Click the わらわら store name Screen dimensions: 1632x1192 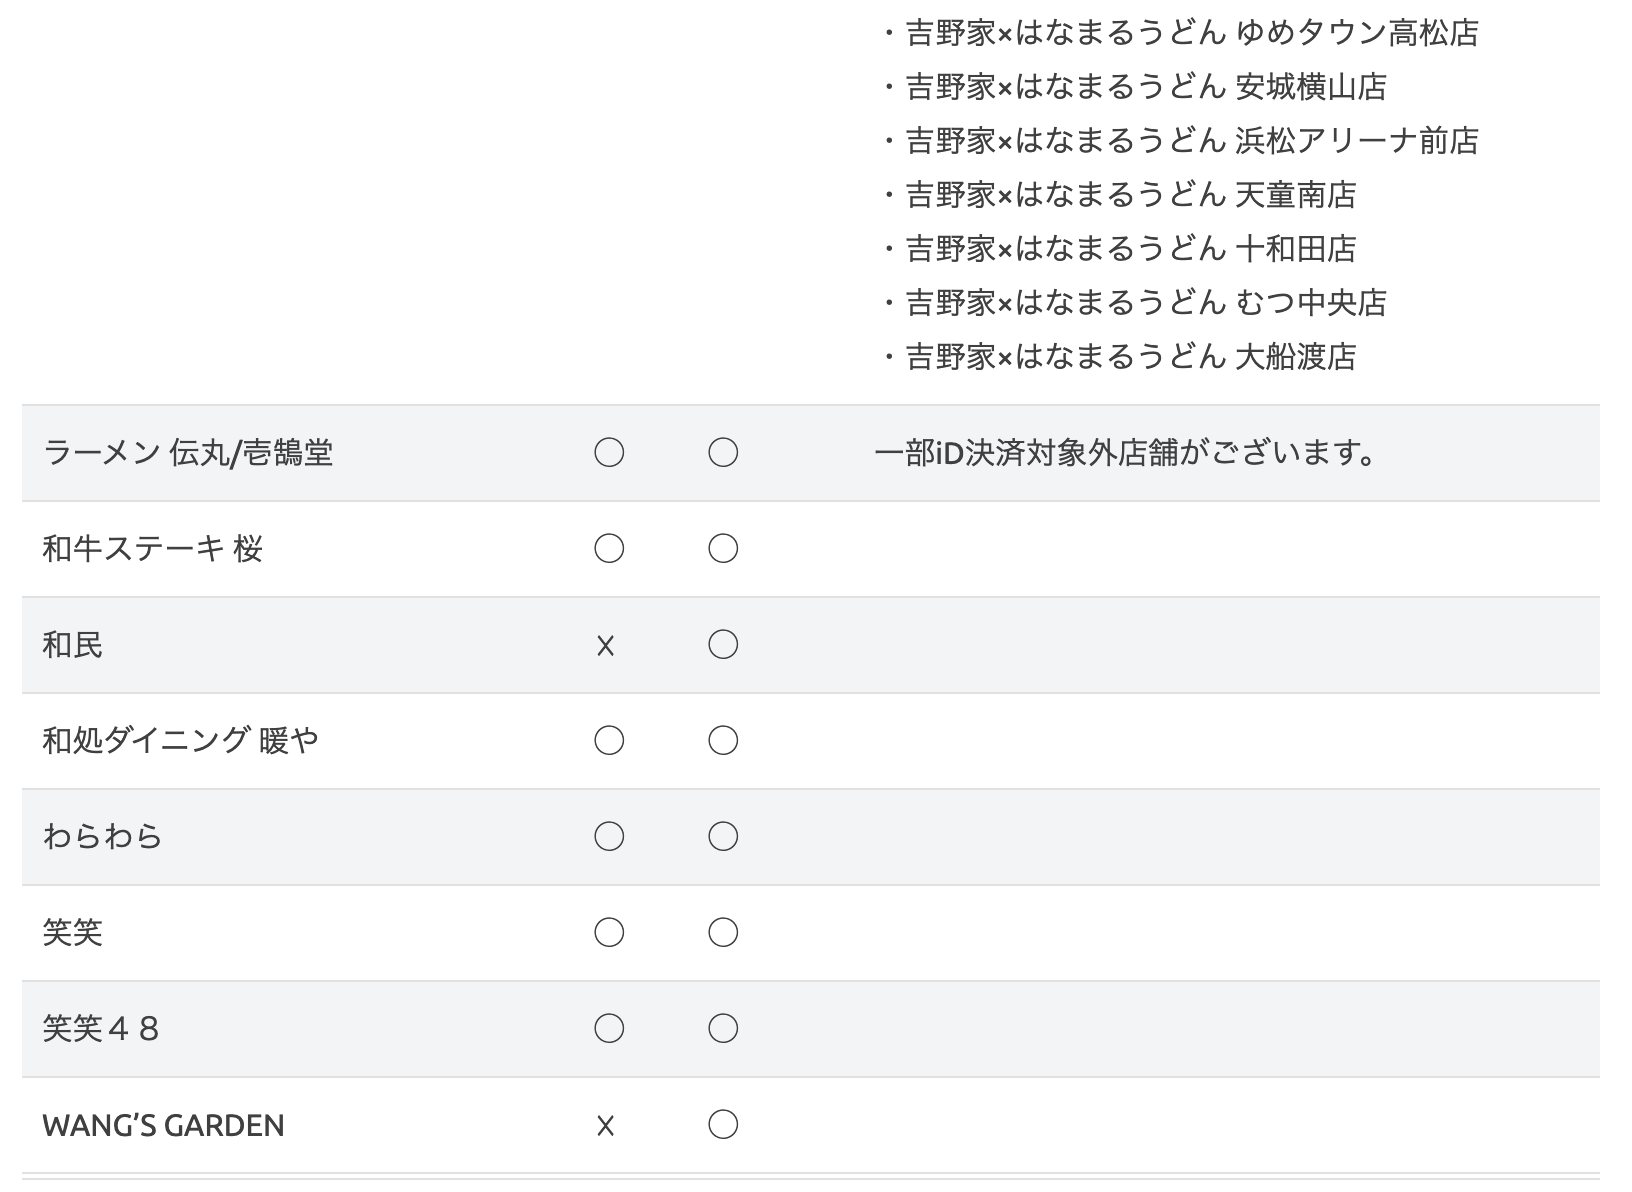tap(102, 837)
